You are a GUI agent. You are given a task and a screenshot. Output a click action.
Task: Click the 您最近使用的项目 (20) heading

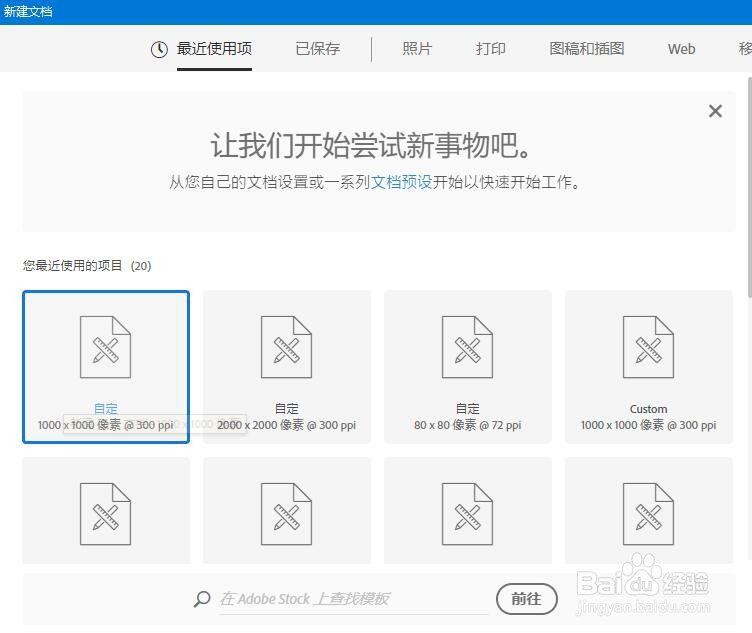pos(87,266)
